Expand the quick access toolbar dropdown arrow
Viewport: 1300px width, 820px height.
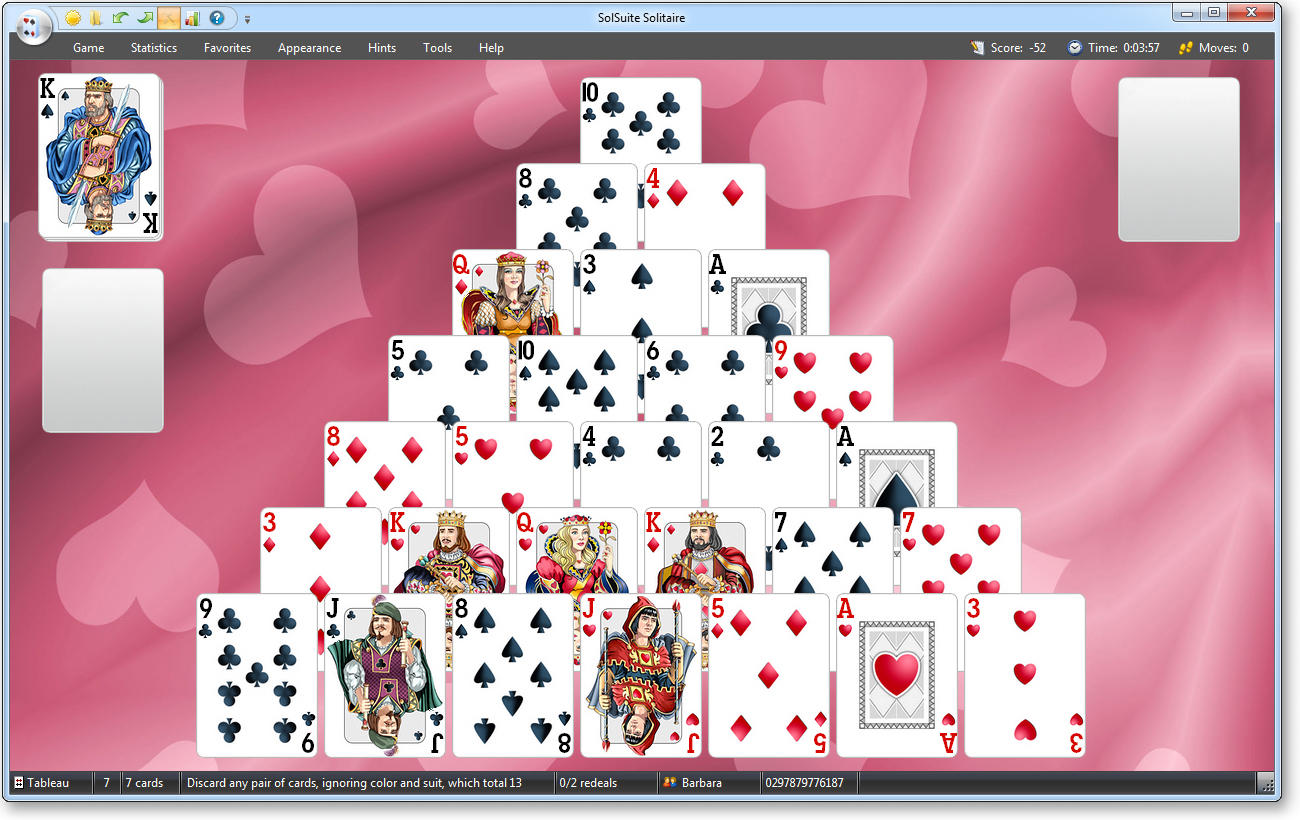[x=248, y=19]
